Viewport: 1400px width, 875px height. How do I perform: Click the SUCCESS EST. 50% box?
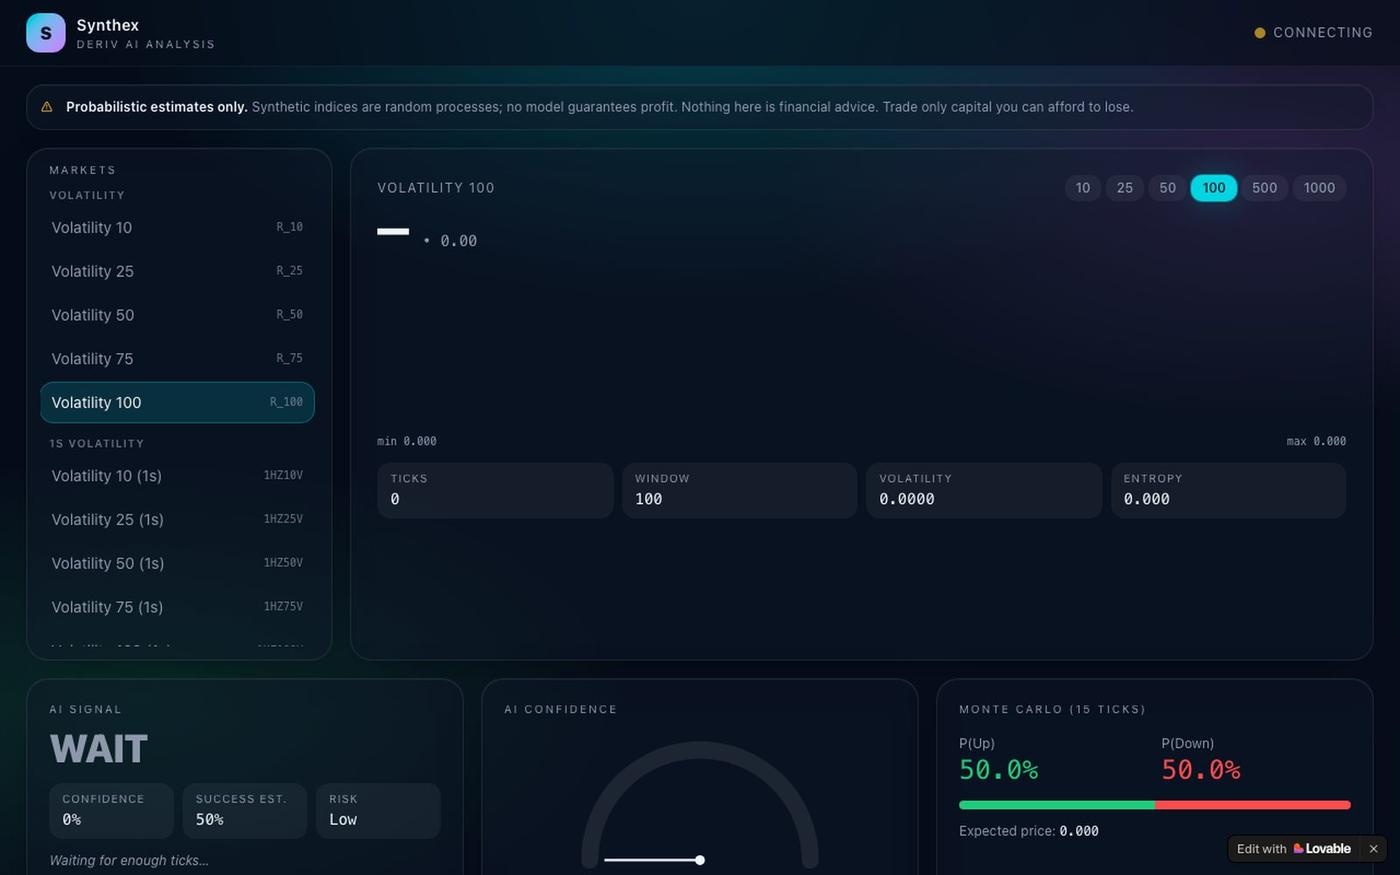(245, 811)
